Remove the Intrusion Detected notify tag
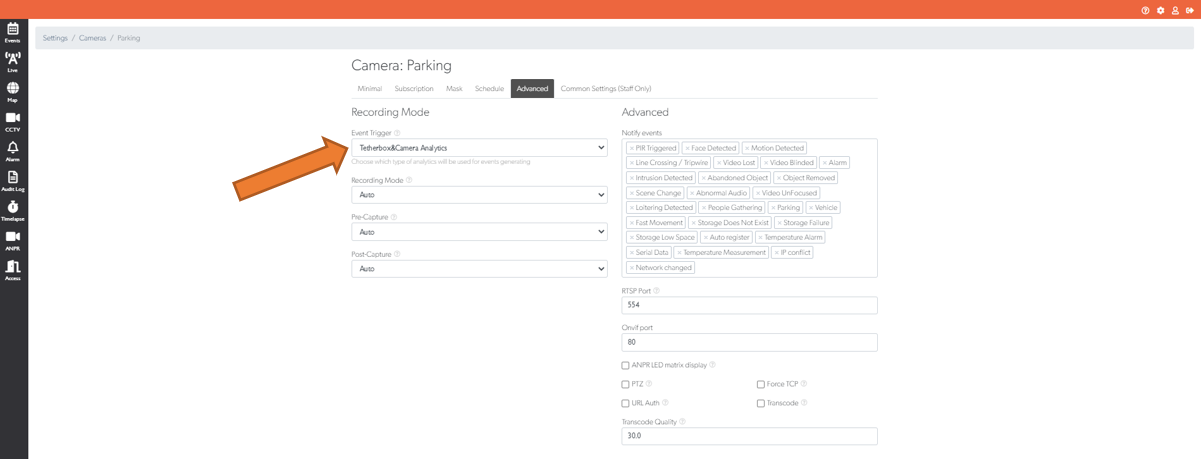The width and height of the screenshot is (1201, 459). coord(632,178)
